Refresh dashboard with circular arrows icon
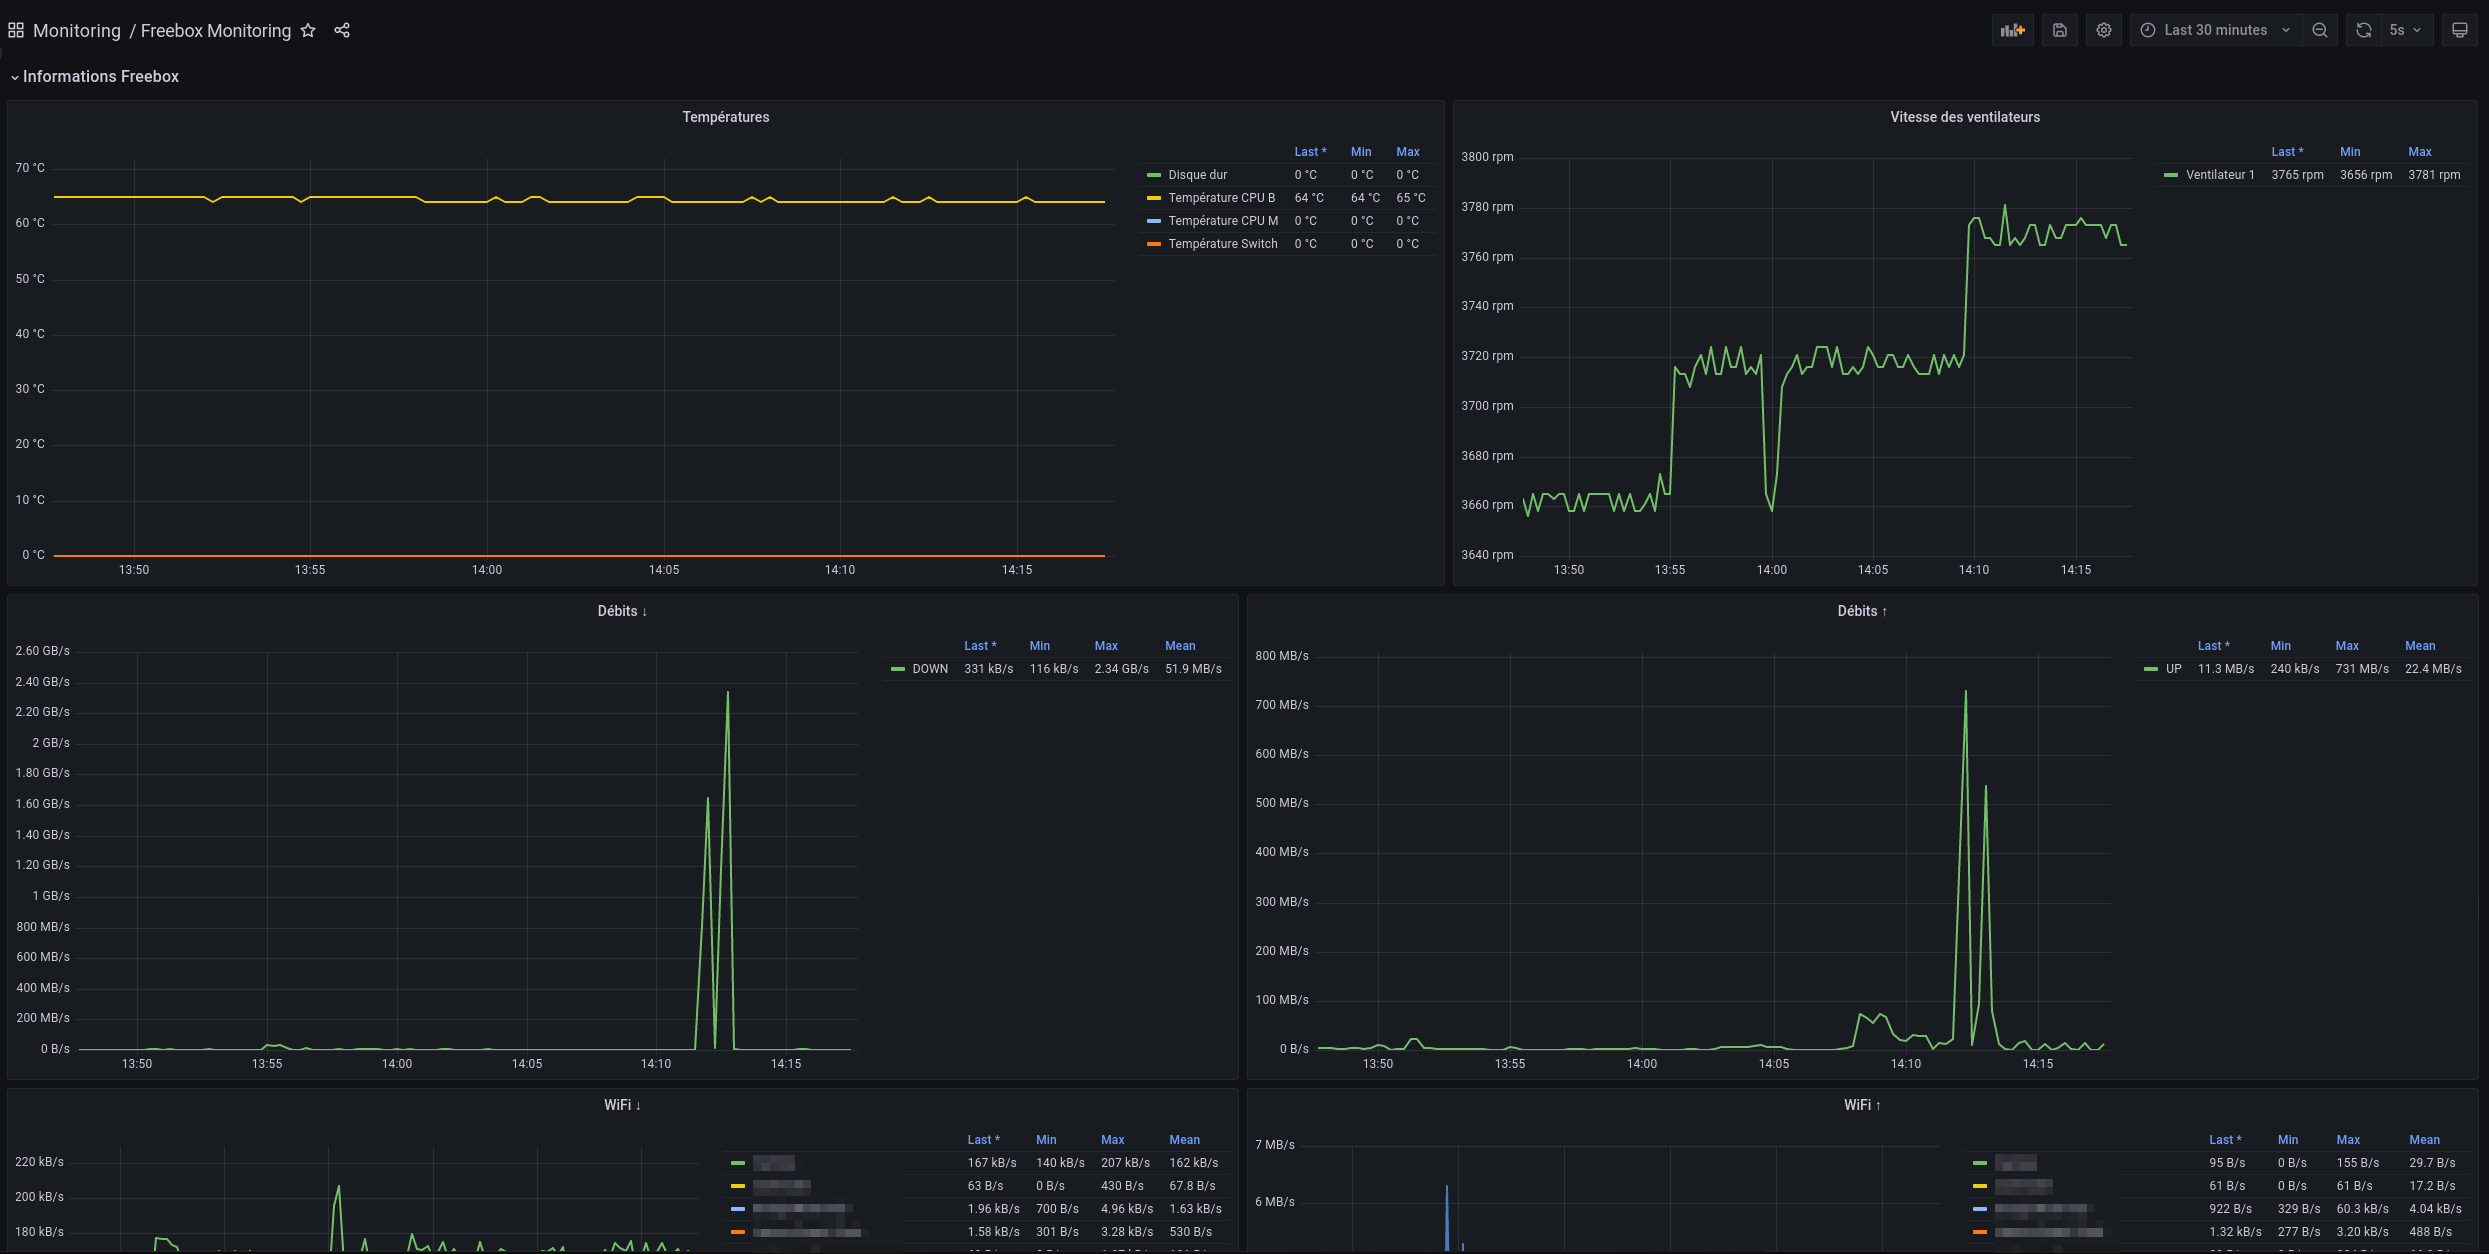 pos(2363,30)
